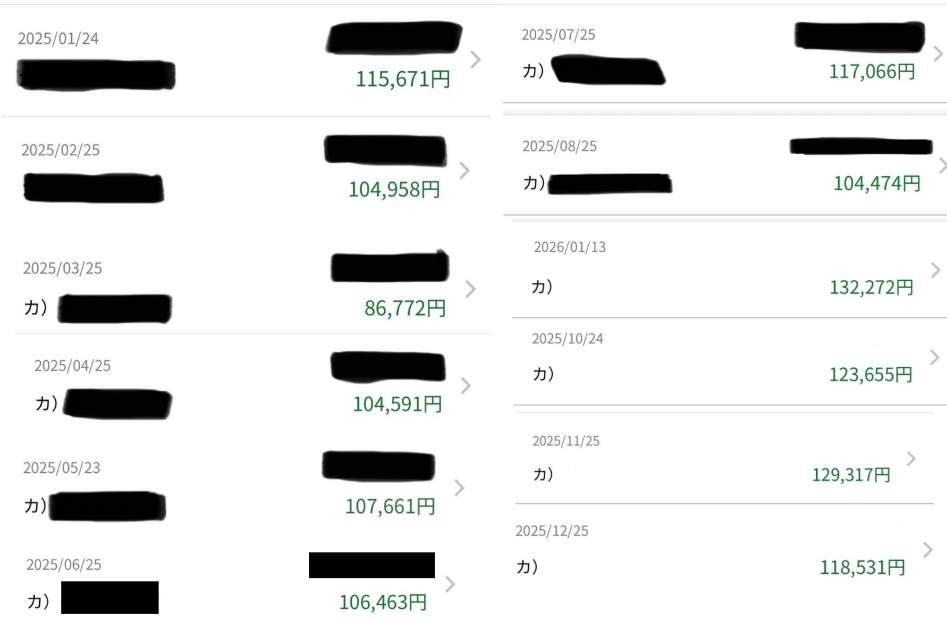This screenshot has height=620, width=947.
Task: Open the 2025/06/25 entry arrow
Action: (x=450, y=583)
